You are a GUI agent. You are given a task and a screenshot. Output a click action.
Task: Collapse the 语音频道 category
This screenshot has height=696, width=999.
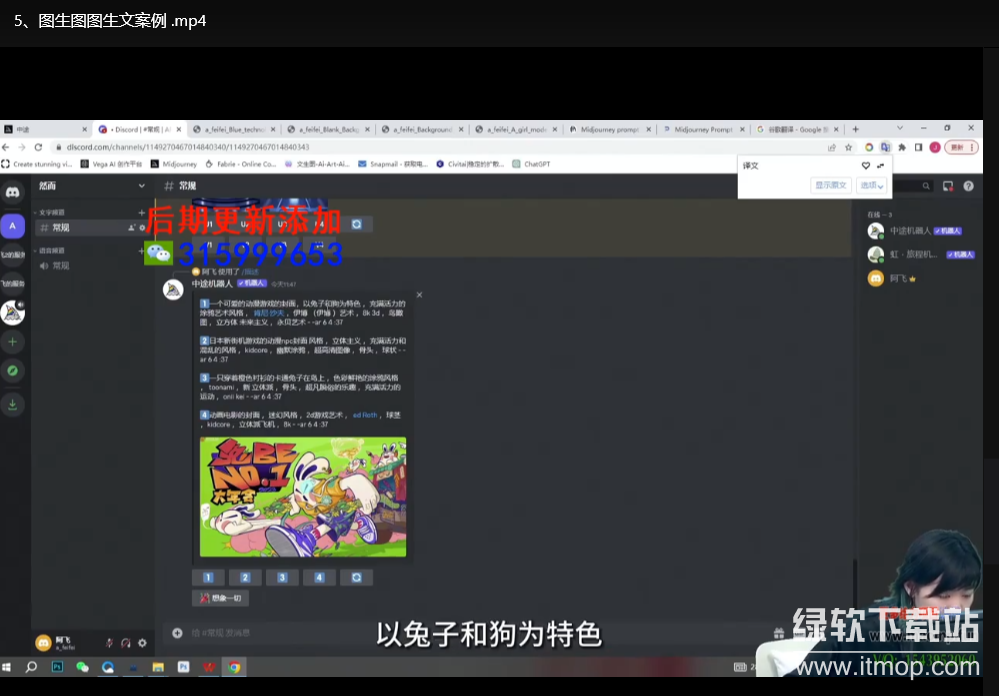coord(50,250)
